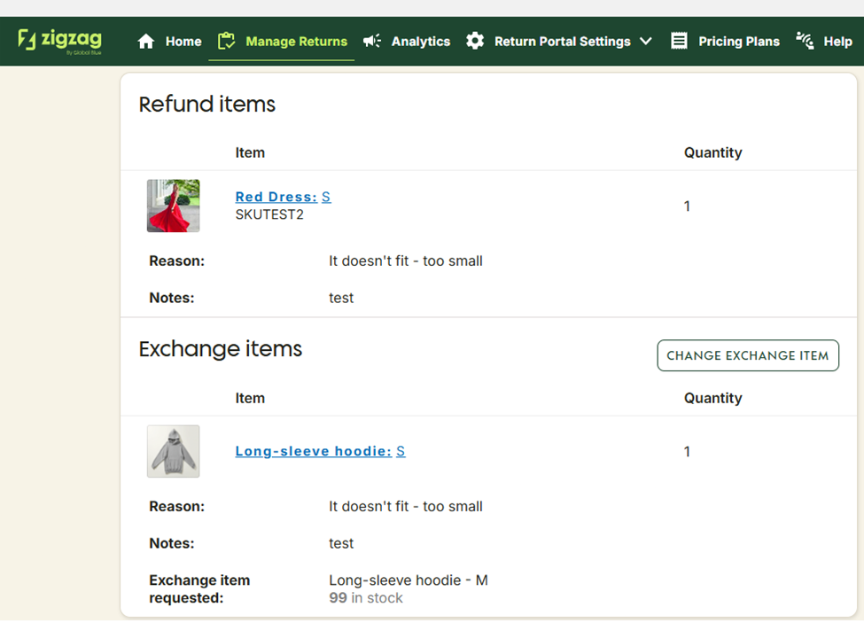This screenshot has width=864, height=621.
Task: Click the Analytics megaphone icon
Action: click(x=372, y=41)
